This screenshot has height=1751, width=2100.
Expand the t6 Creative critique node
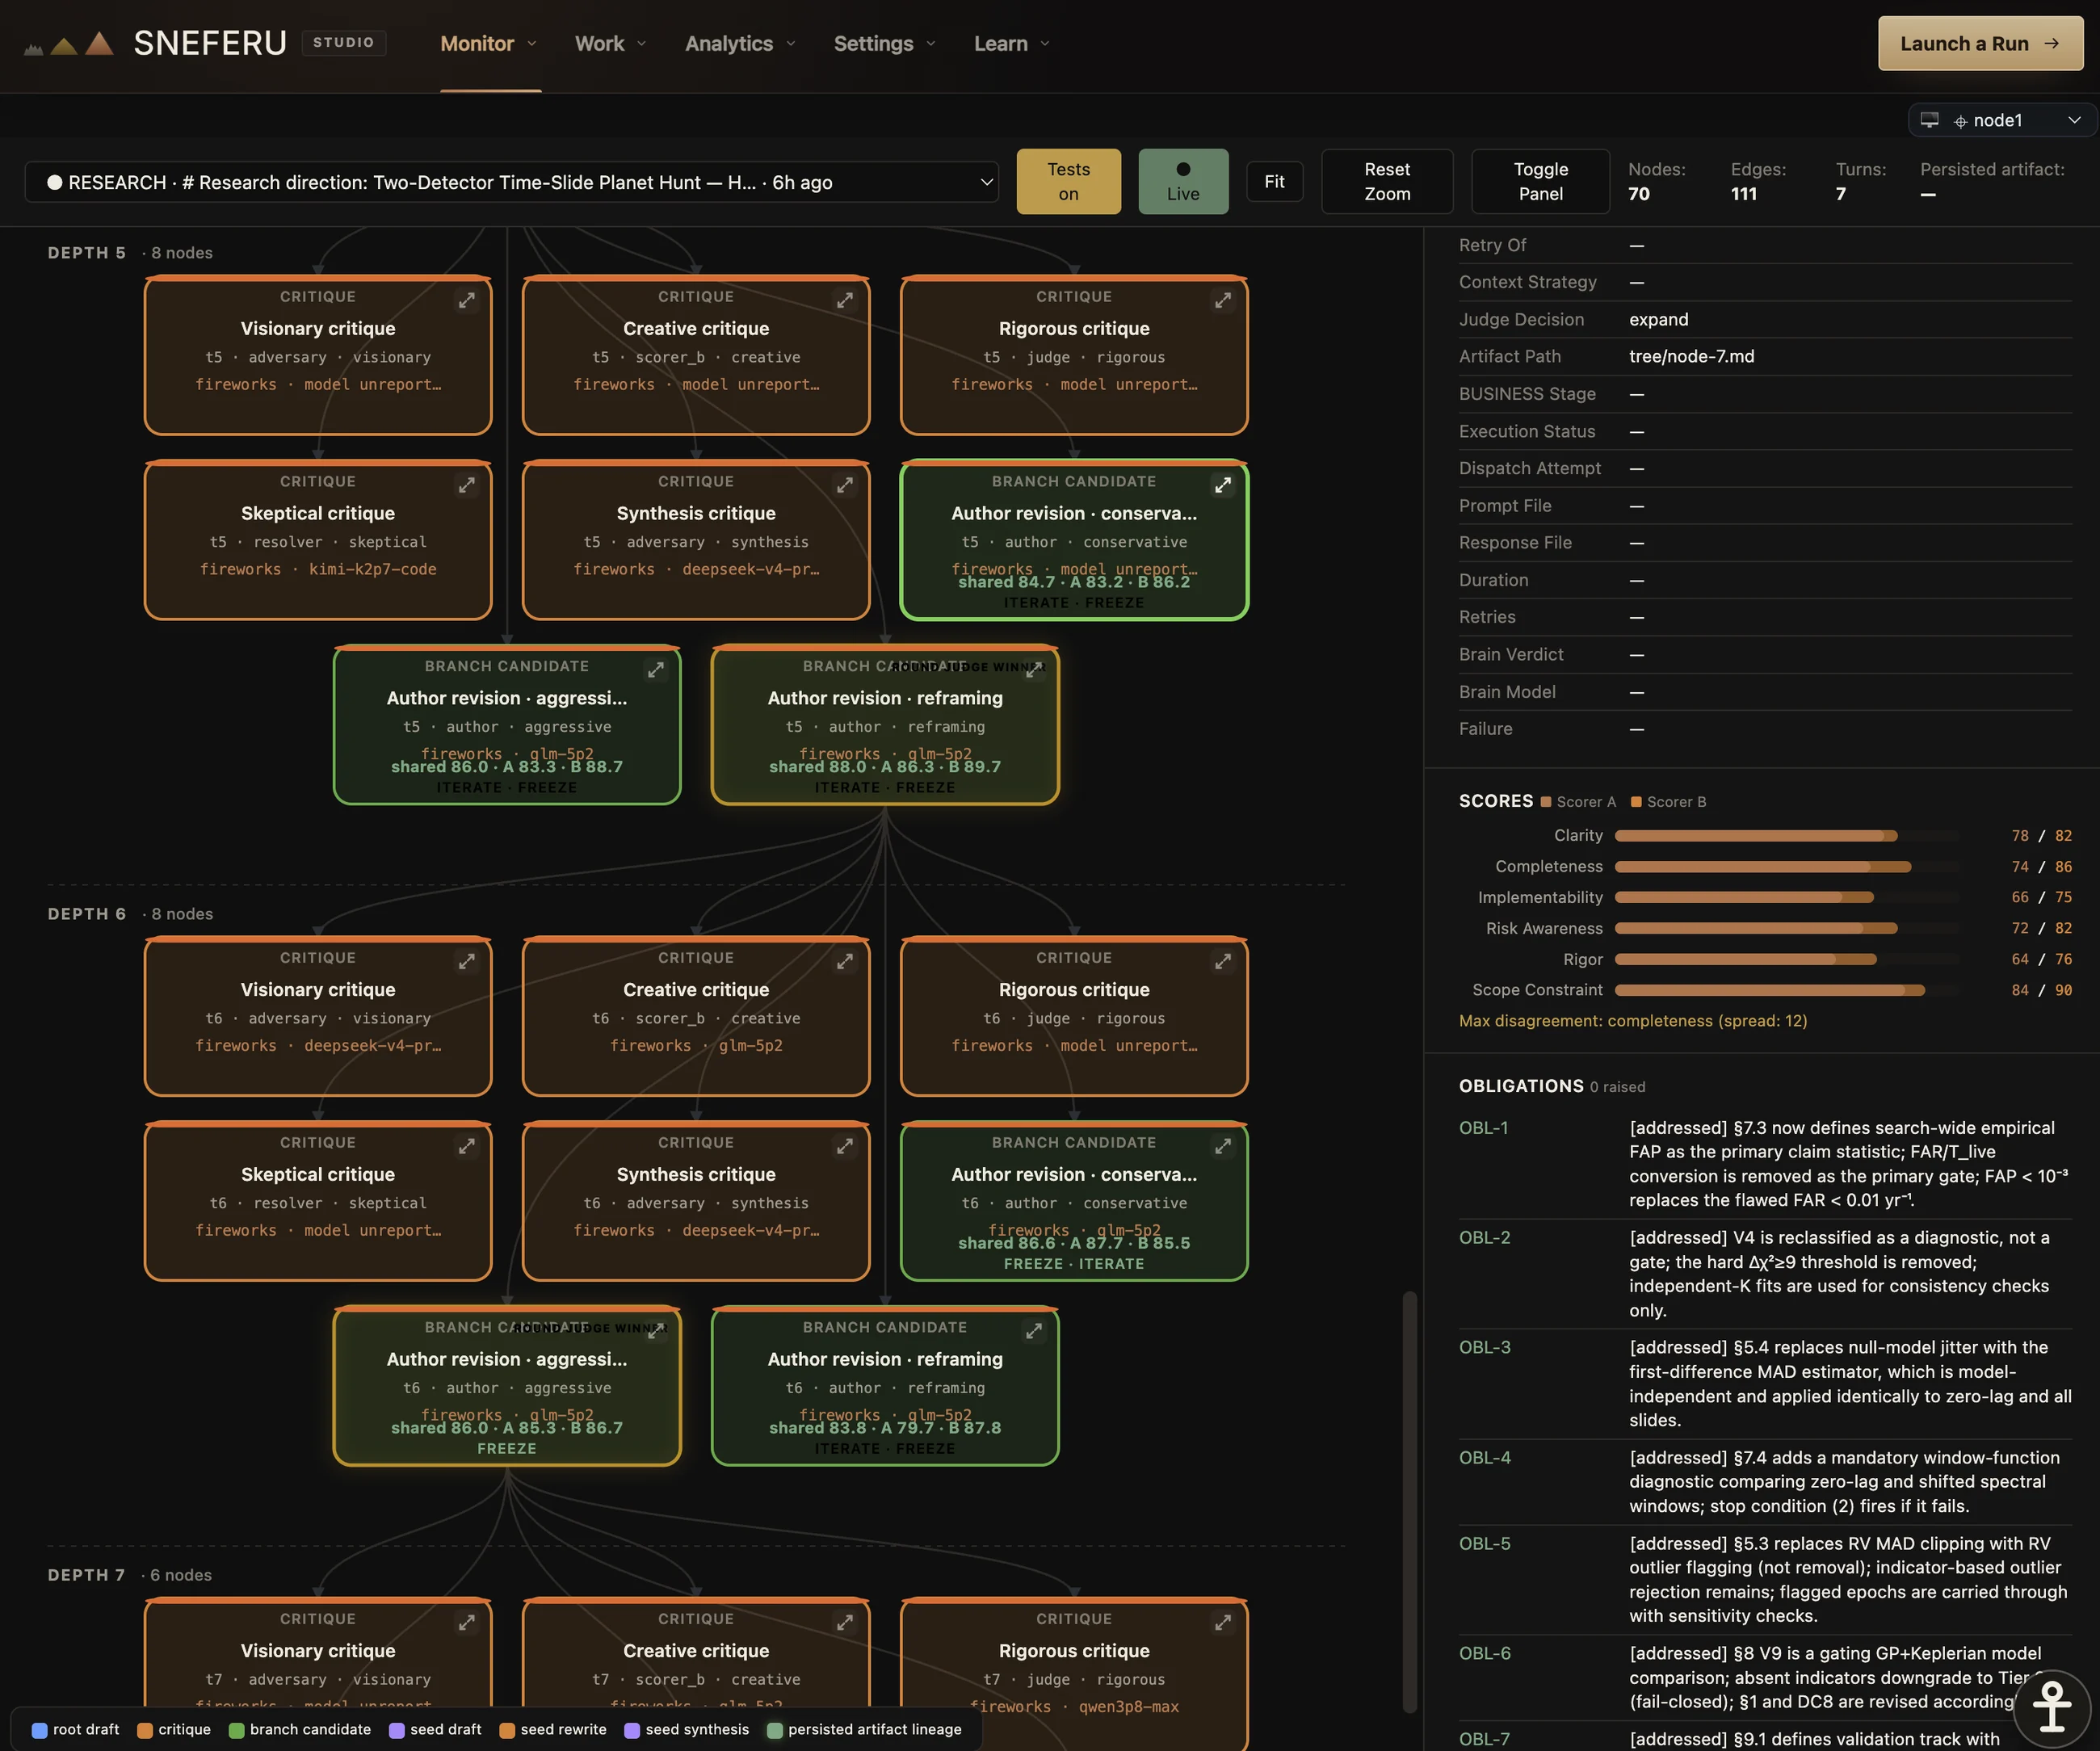[x=845, y=961]
